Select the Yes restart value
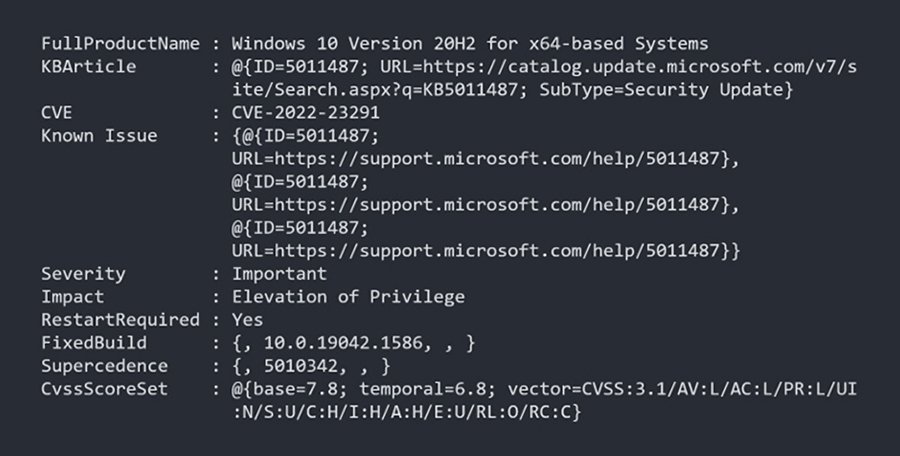900x456 pixels. [248, 320]
